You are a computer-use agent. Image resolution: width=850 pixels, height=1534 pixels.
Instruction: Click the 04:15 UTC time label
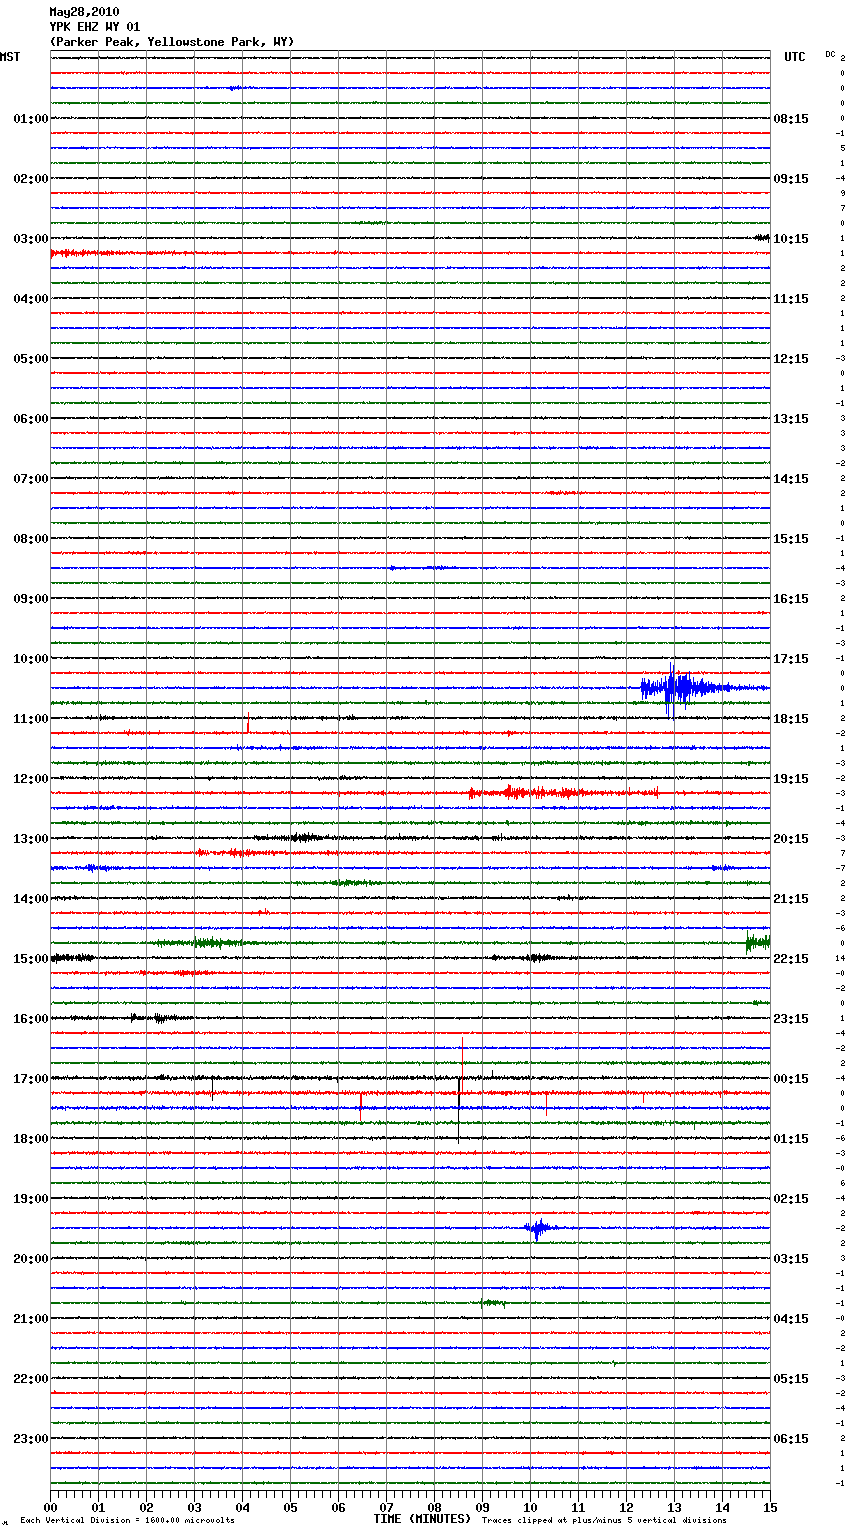tap(791, 1319)
